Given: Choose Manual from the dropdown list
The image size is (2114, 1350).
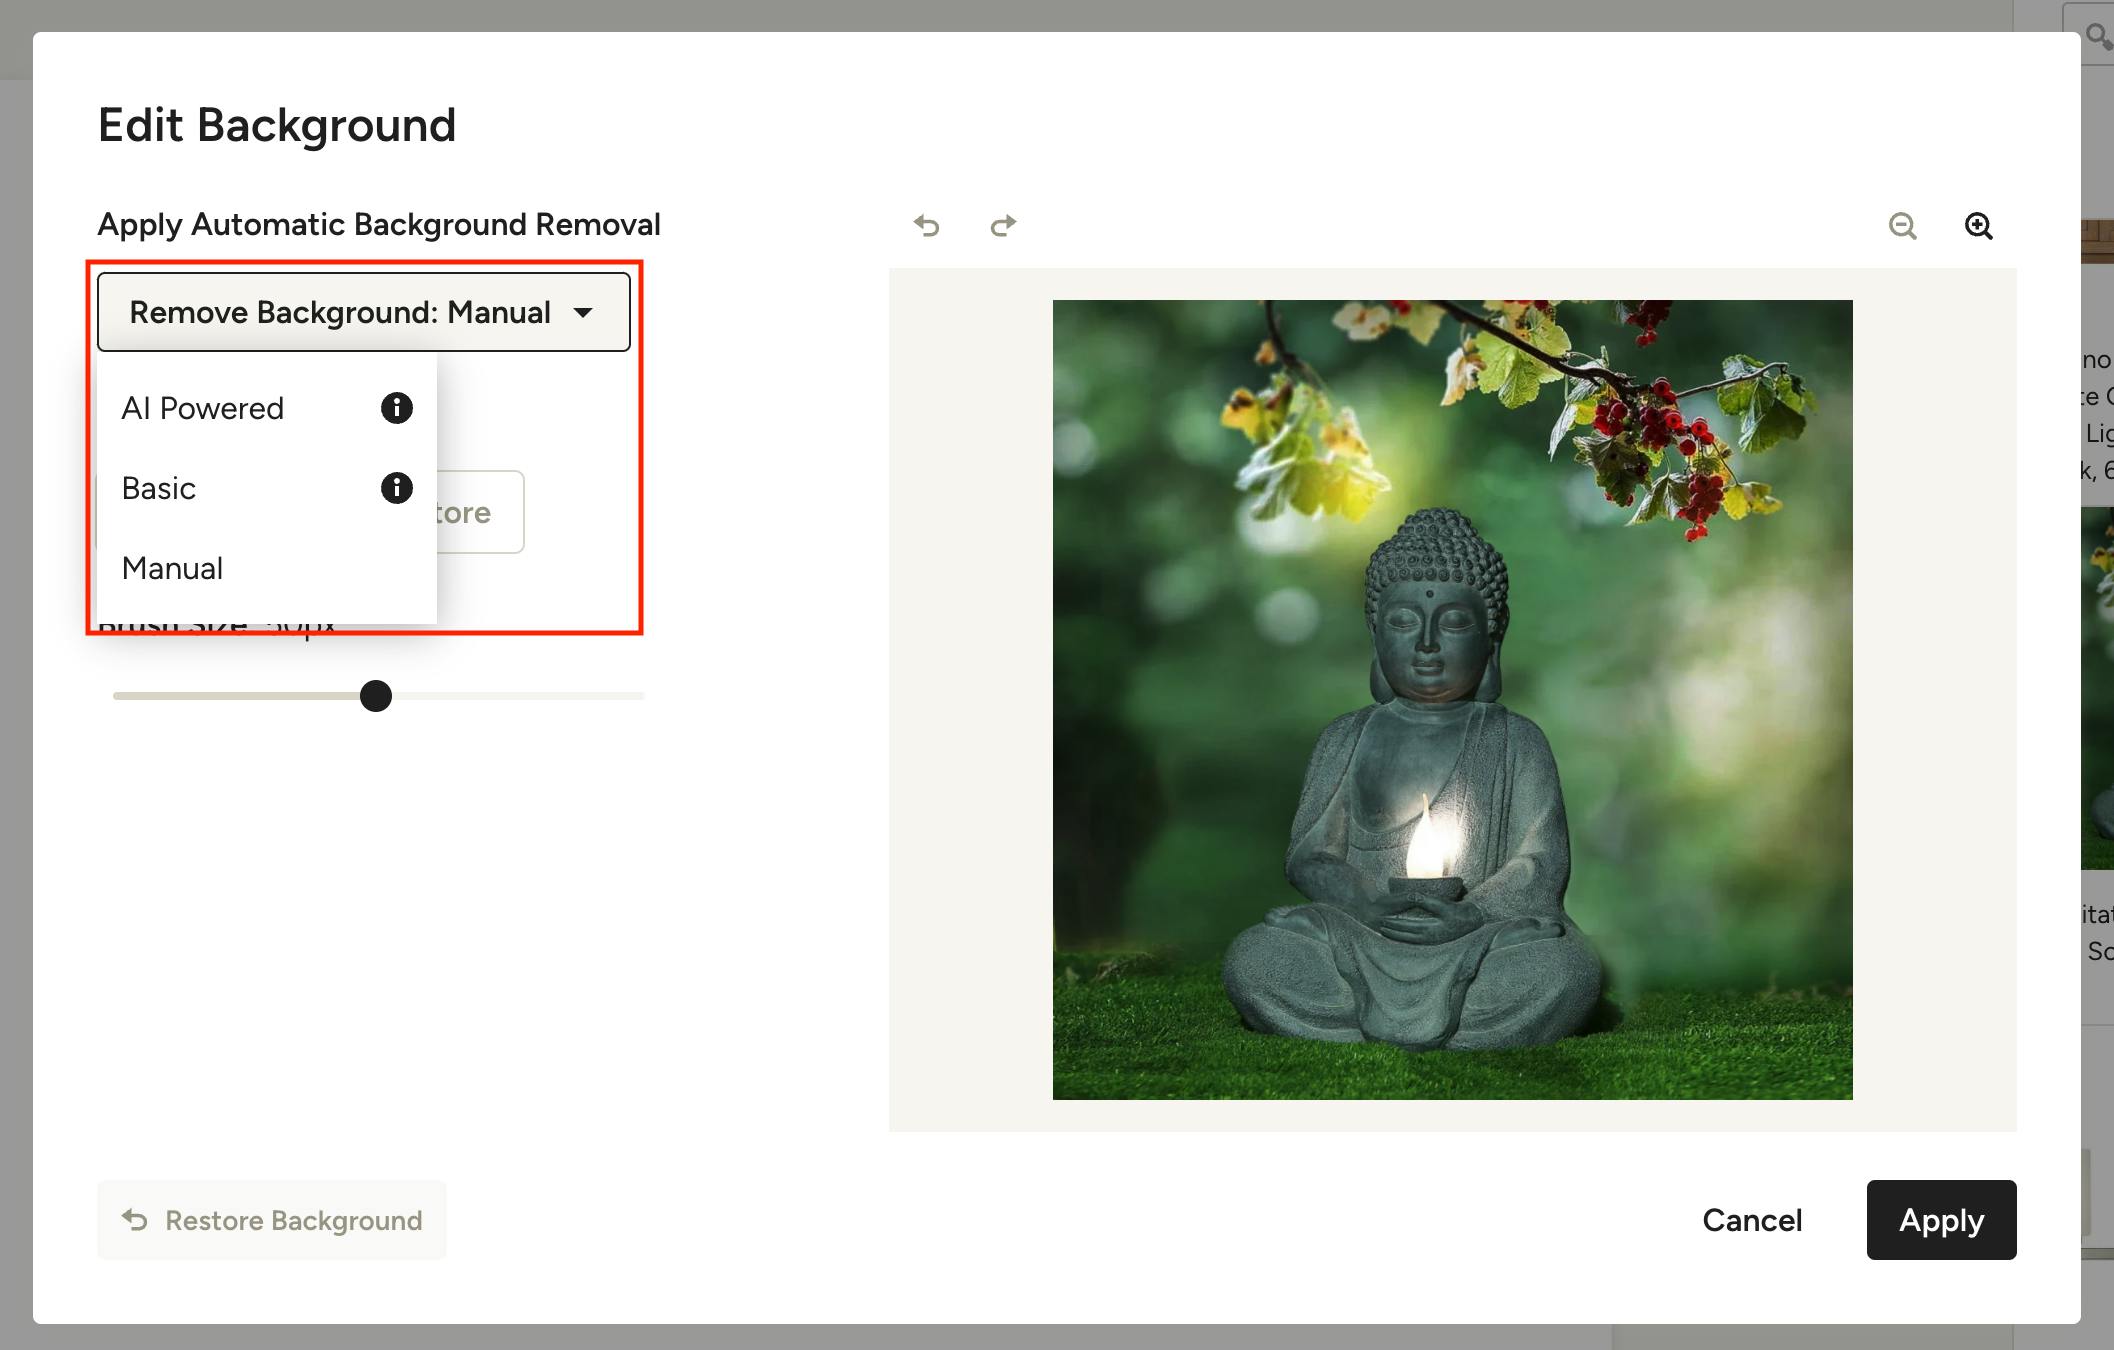Looking at the screenshot, I should (266, 568).
